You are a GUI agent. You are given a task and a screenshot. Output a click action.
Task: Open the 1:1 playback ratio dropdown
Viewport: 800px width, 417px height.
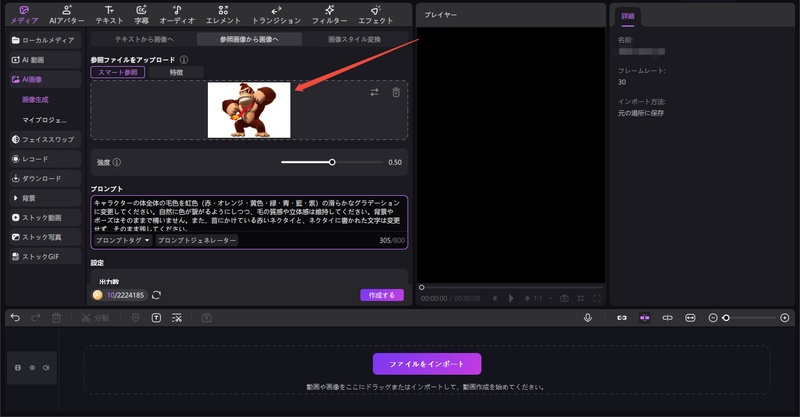click(543, 298)
